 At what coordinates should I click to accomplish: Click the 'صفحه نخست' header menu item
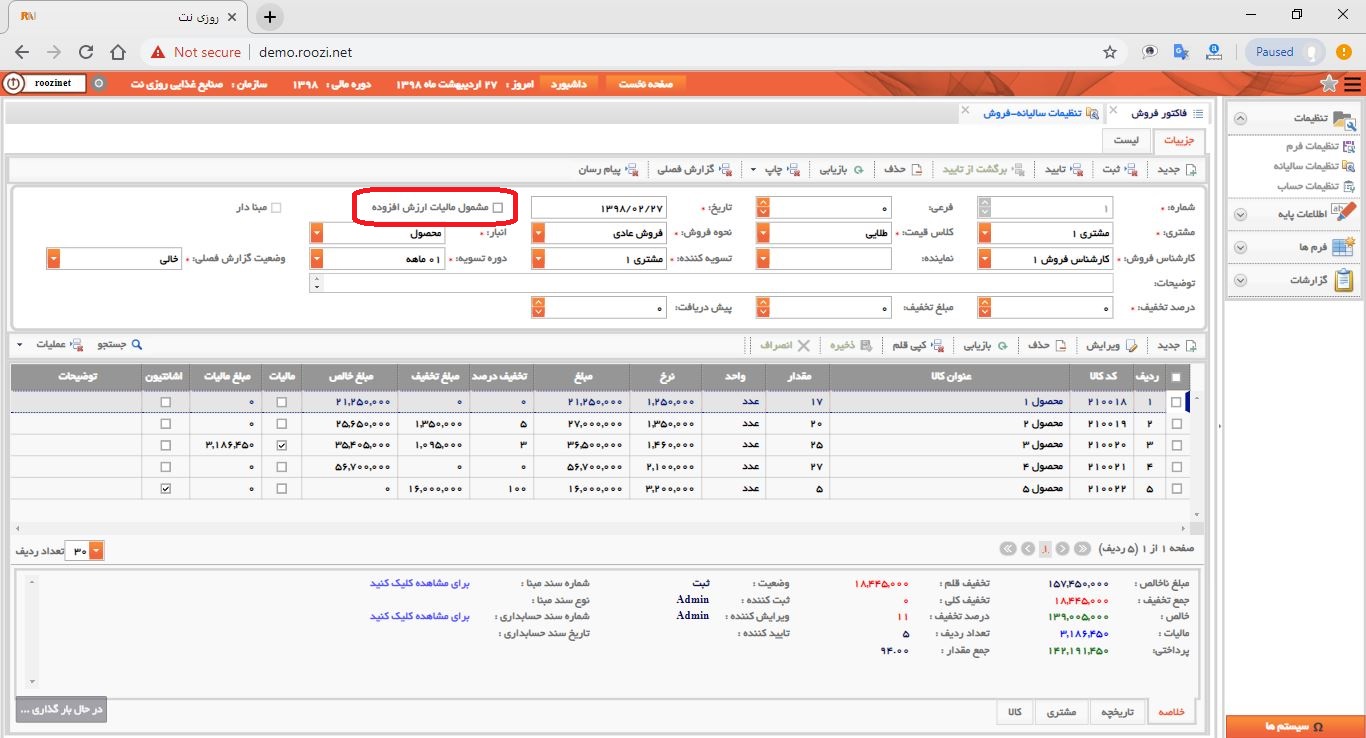pyautogui.click(x=646, y=84)
